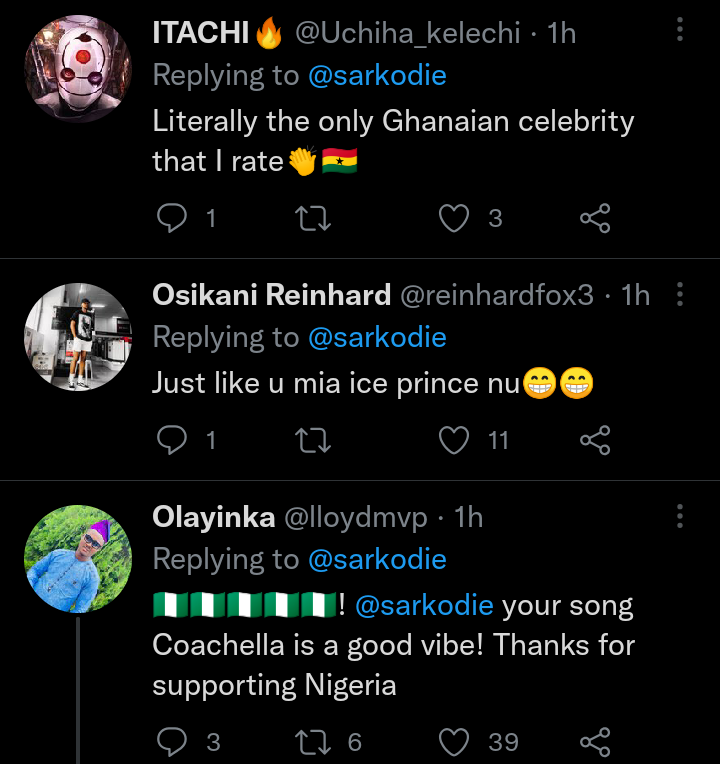Reply to ITACHI's tweet
Viewport: 720px width, 764px height.
(x=173, y=218)
